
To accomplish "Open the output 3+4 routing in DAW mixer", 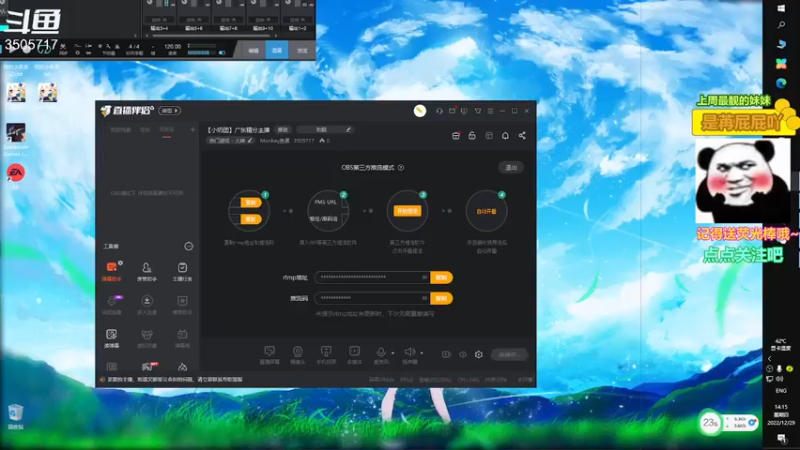I will click(x=159, y=28).
